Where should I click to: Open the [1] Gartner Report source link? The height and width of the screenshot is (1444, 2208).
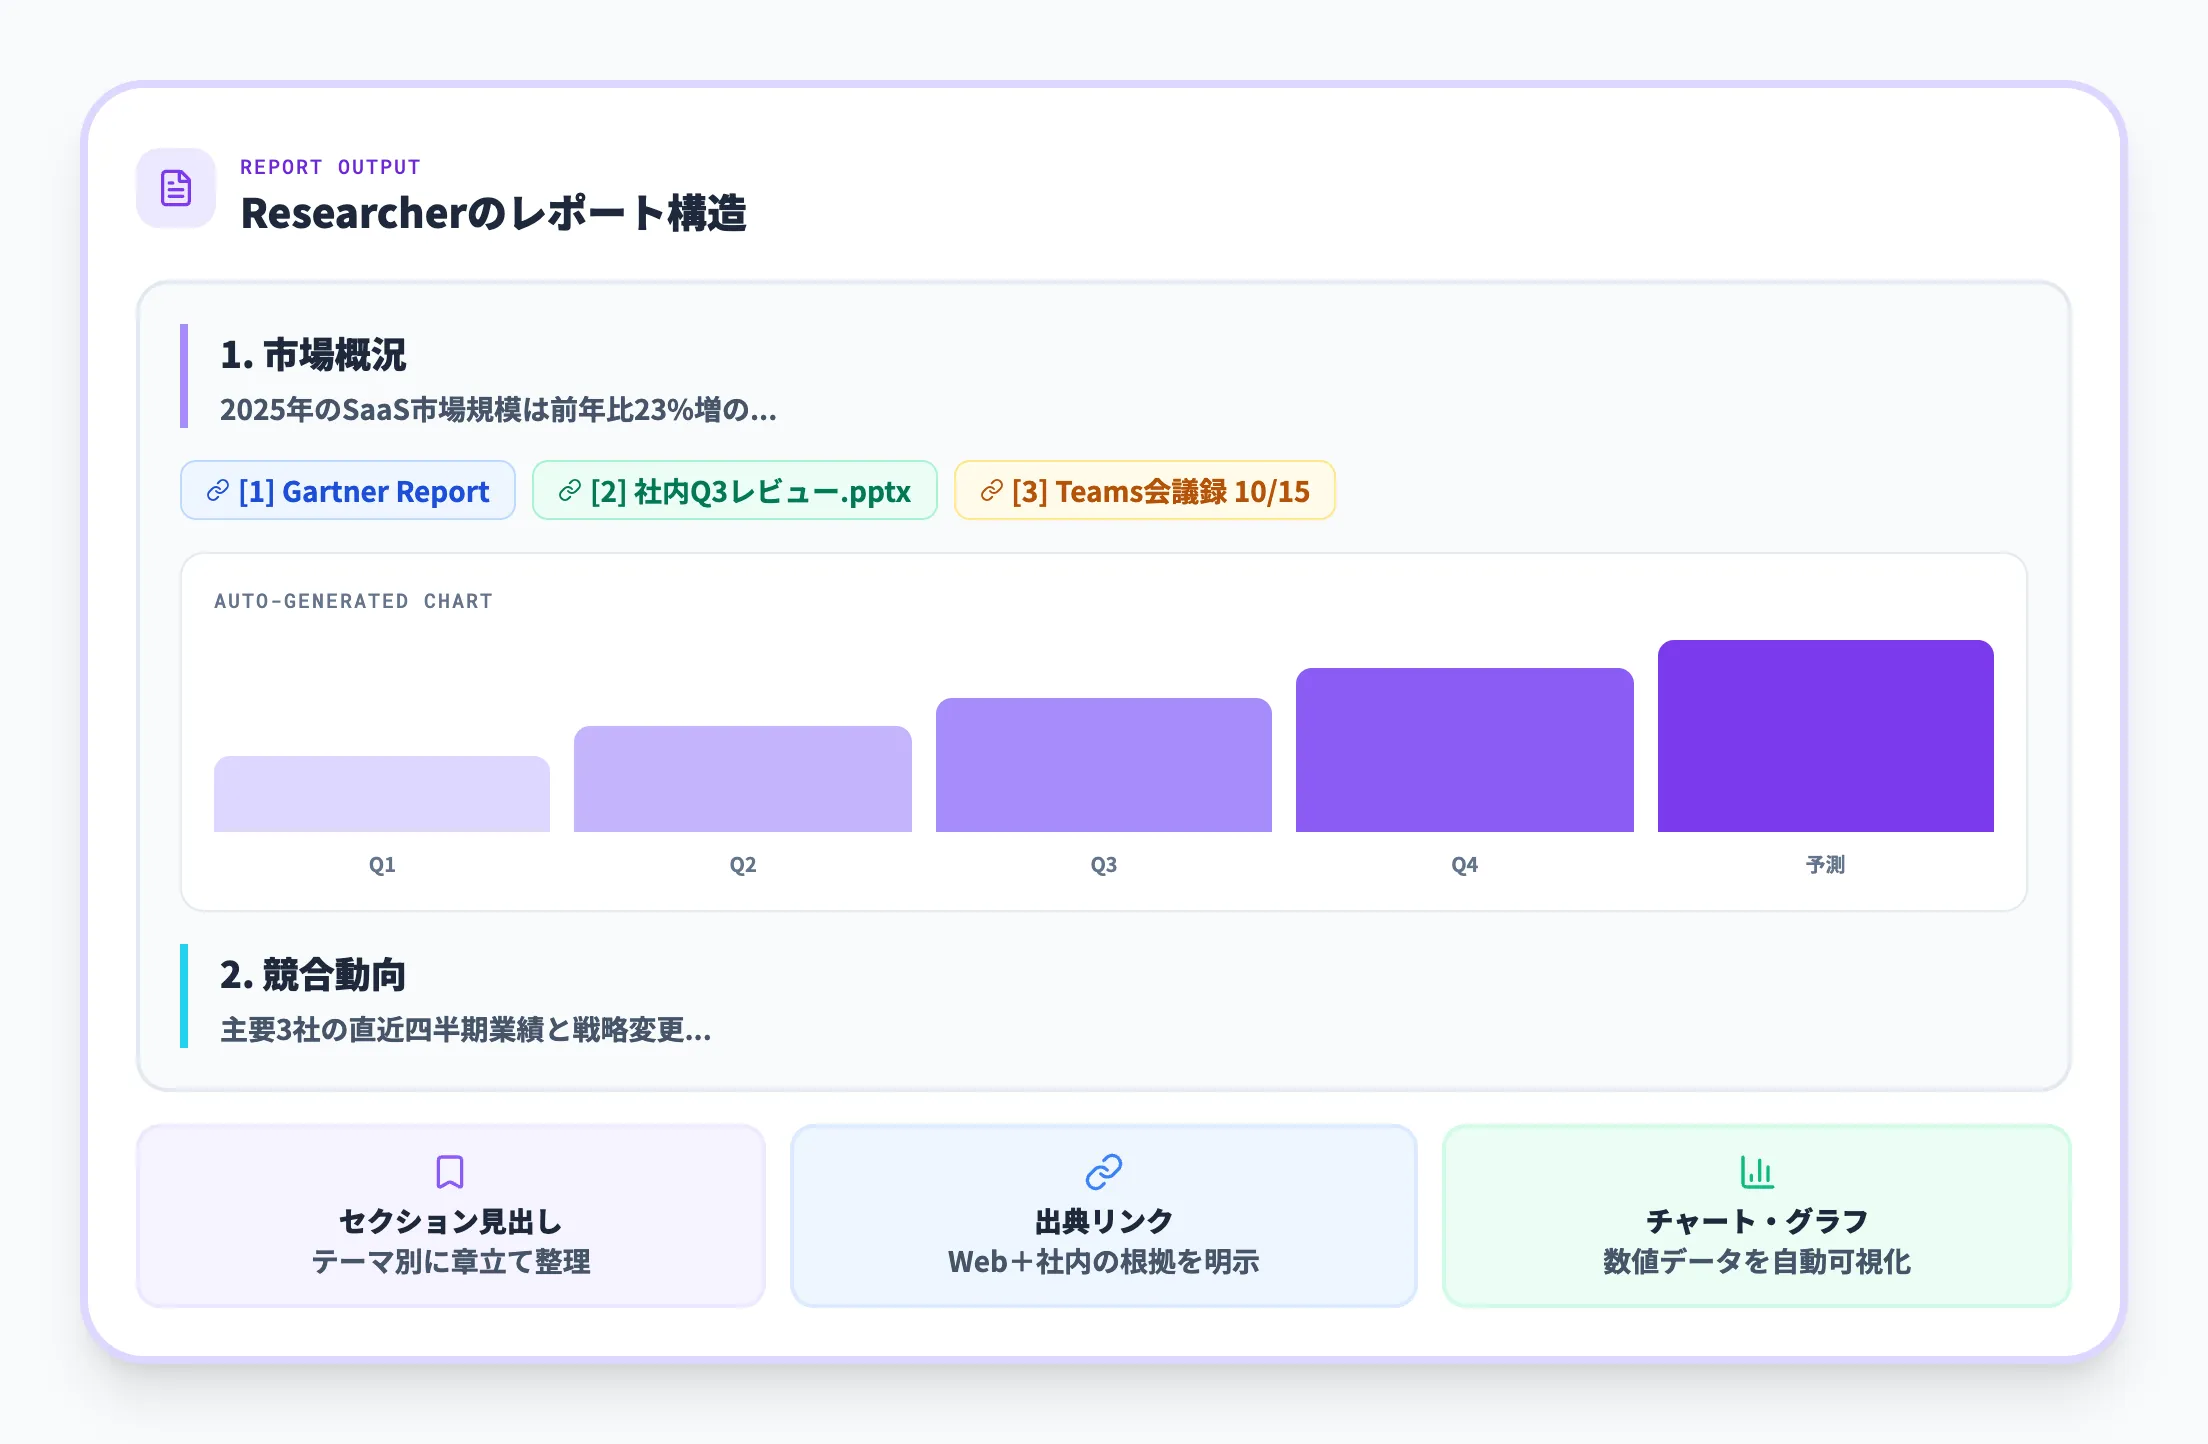tap(348, 490)
